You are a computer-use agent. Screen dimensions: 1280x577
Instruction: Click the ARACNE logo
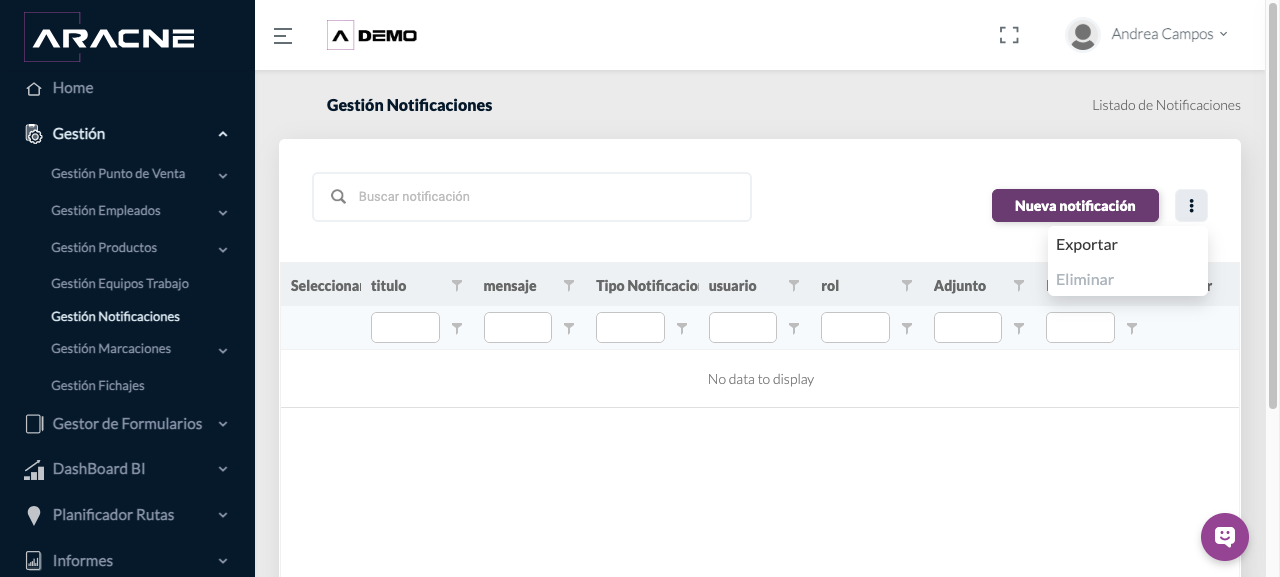point(109,37)
